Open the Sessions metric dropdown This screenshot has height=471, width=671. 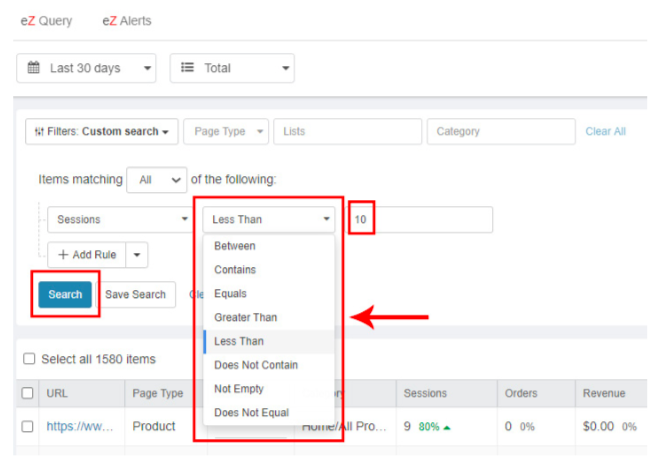(x=120, y=219)
